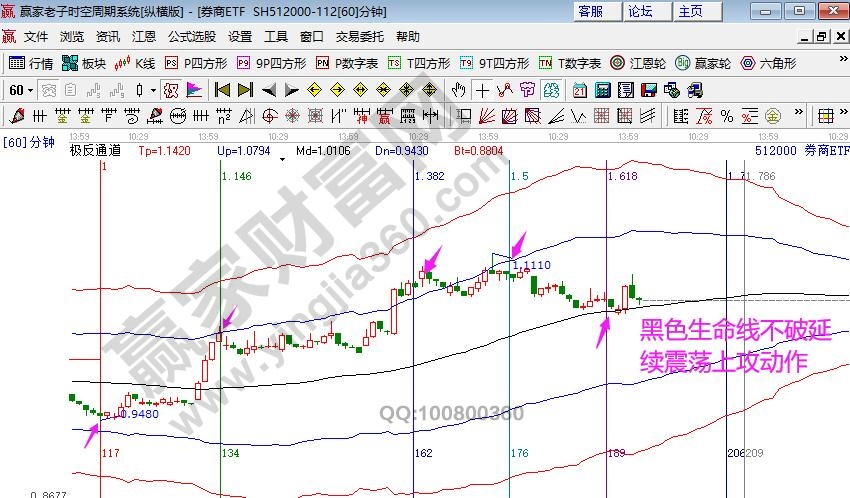Image resolution: width=850 pixels, height=498 pixels.
Task: Open the 行情 market quotes view
Action: point(31,63)
